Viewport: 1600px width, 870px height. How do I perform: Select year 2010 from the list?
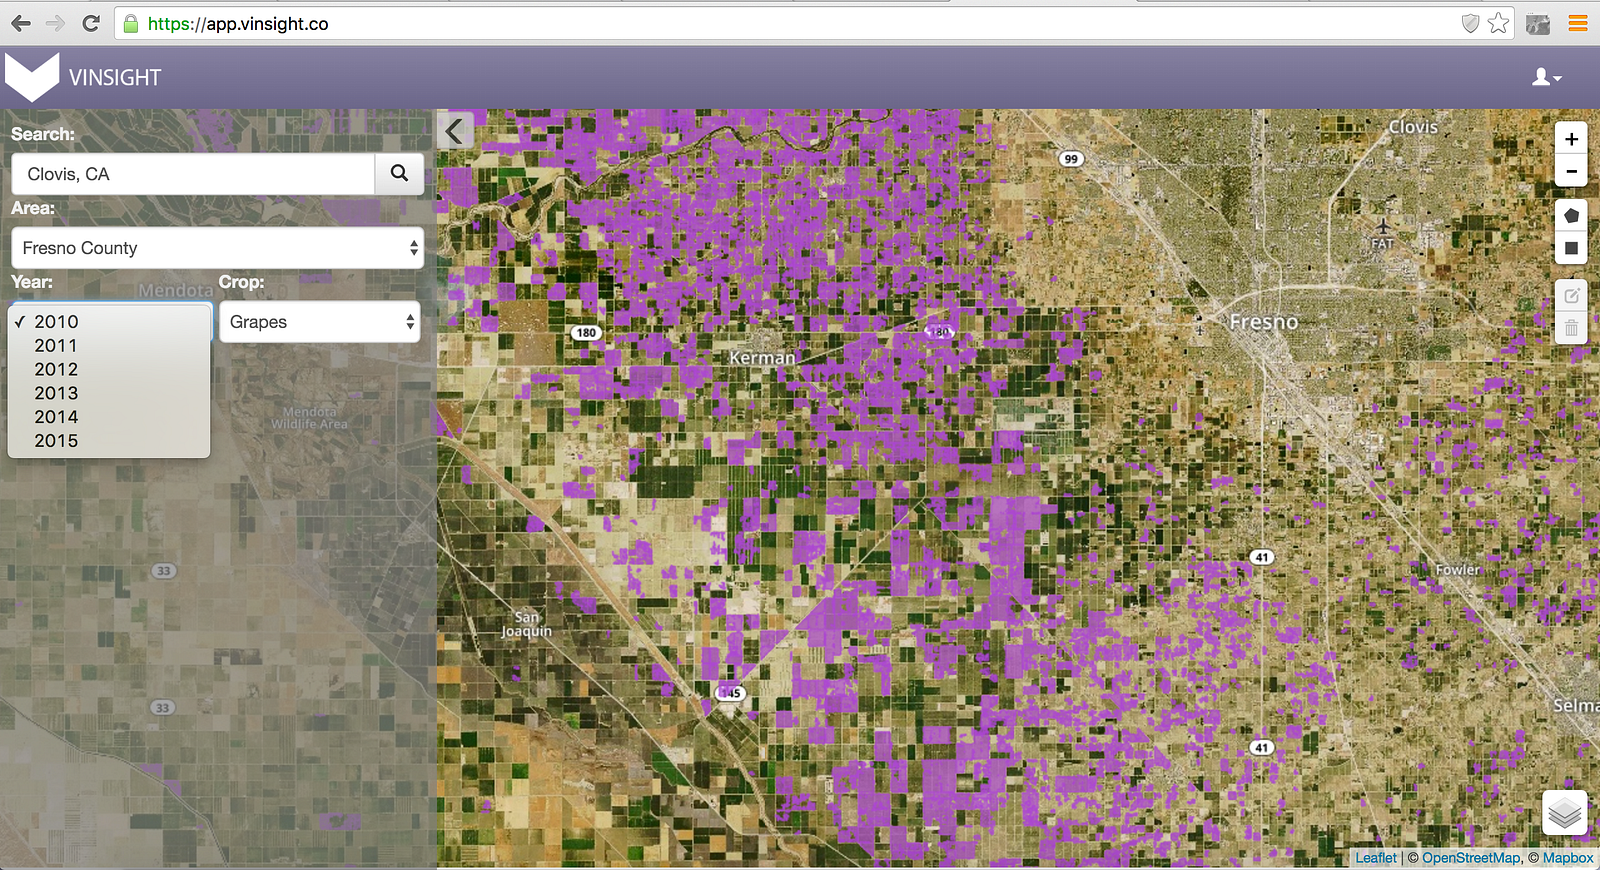coord(109,321)
